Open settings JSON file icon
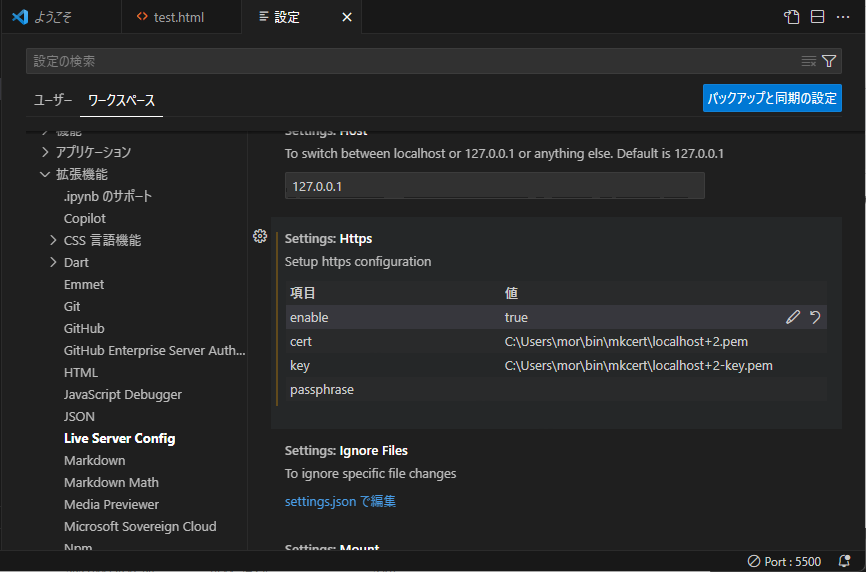Screen dimensions: 866x572 792,17
